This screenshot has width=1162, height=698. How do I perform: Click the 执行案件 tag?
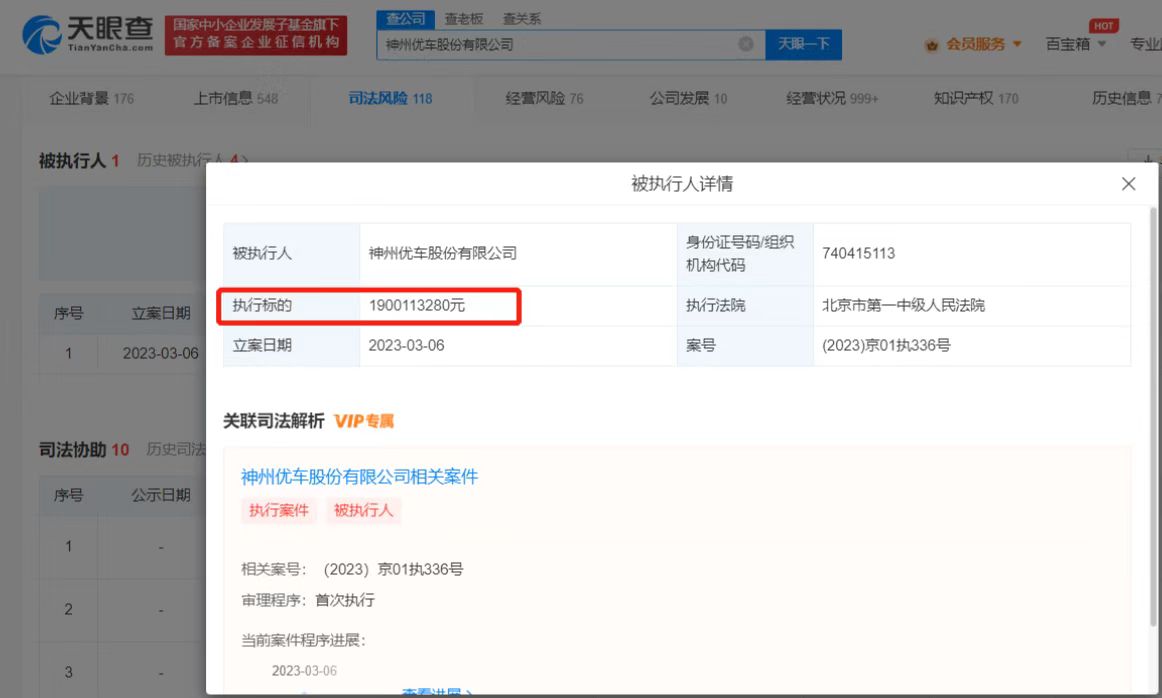pyautogui.click(x=279, y=510)
